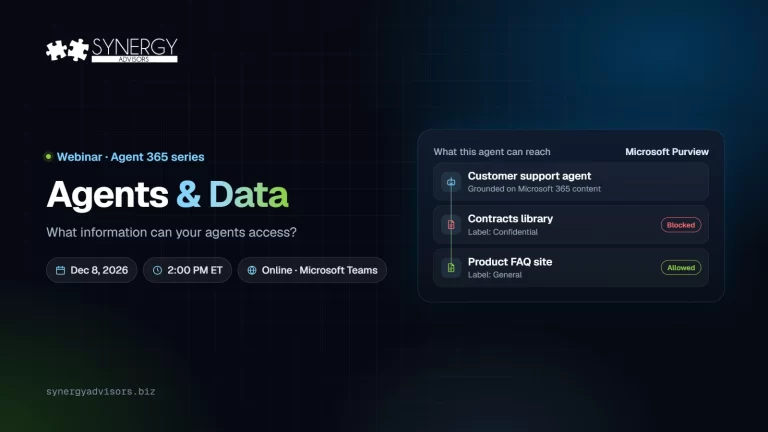The width and height of the screenshot is (768, 432).
Task: Click the globe icon beside Online
Action: [x=252, y=270]
